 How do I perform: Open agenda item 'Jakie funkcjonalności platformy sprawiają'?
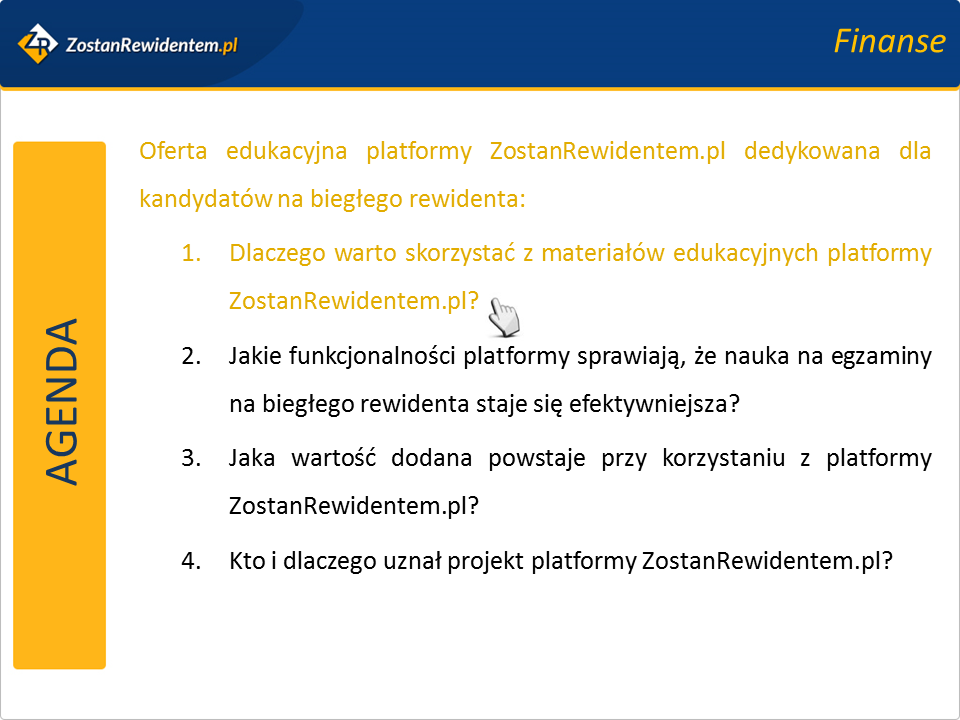coord(579,356)
